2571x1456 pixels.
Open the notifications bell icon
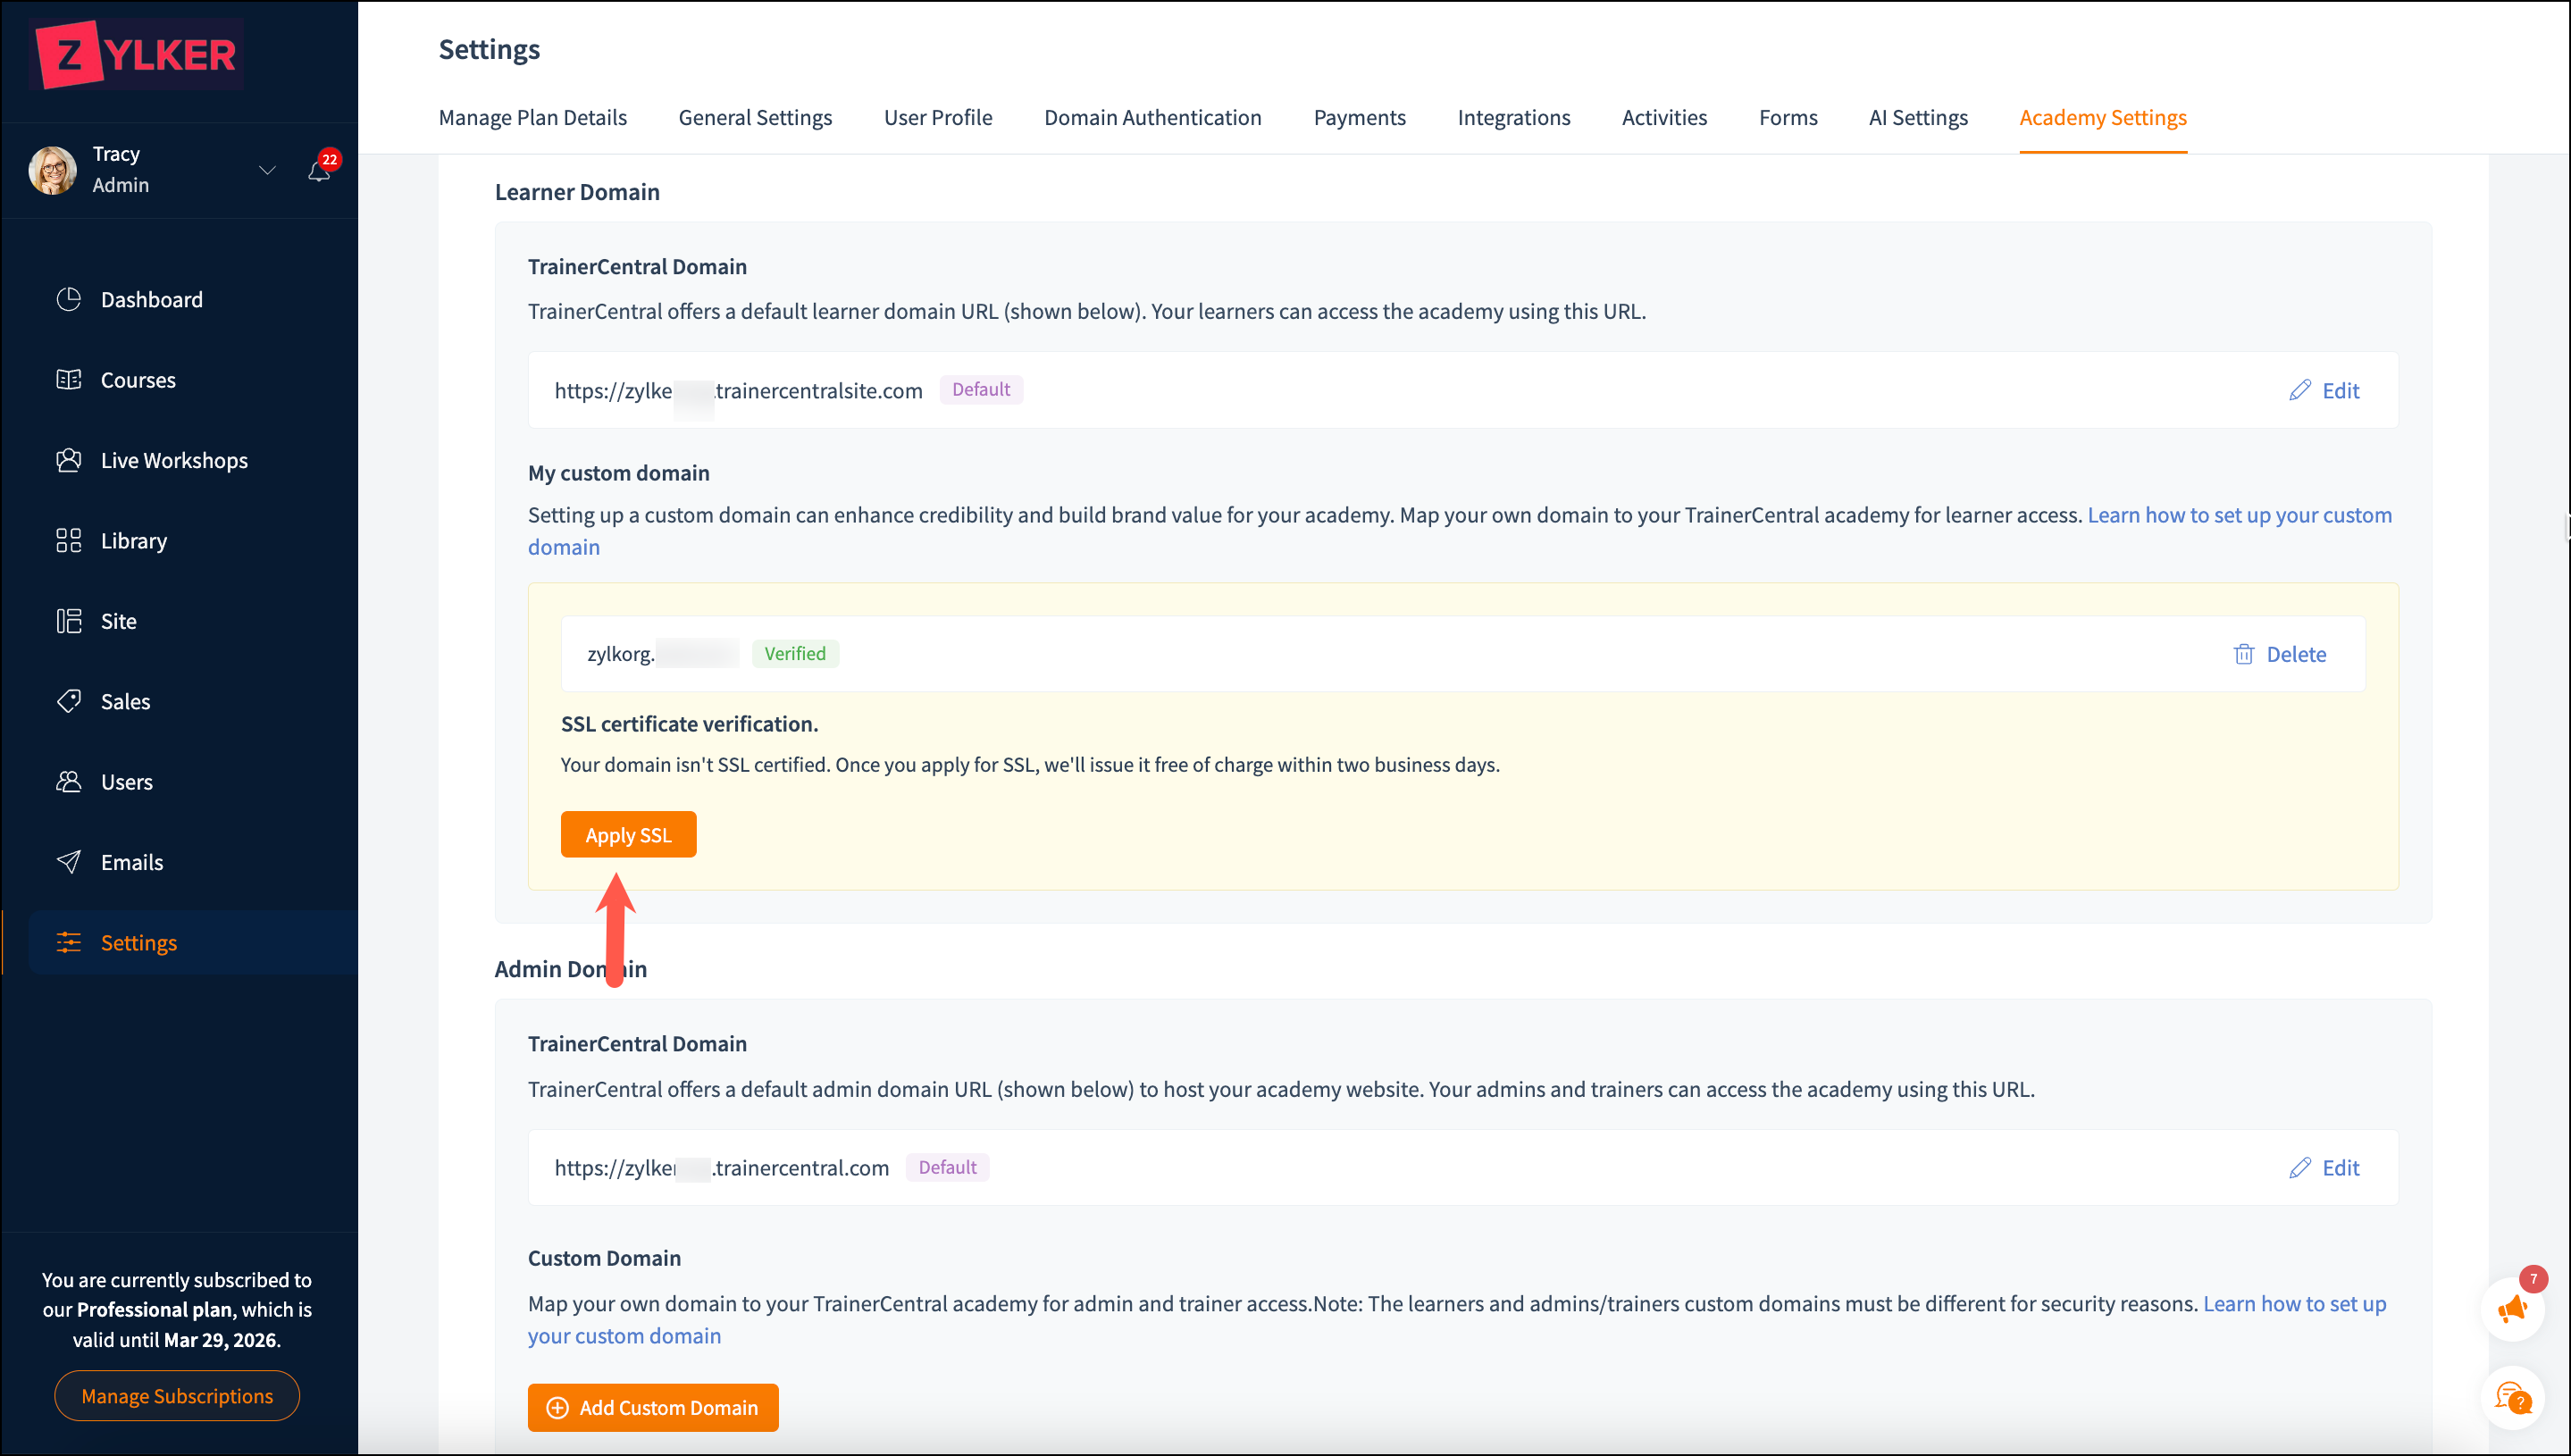(319, 171)
